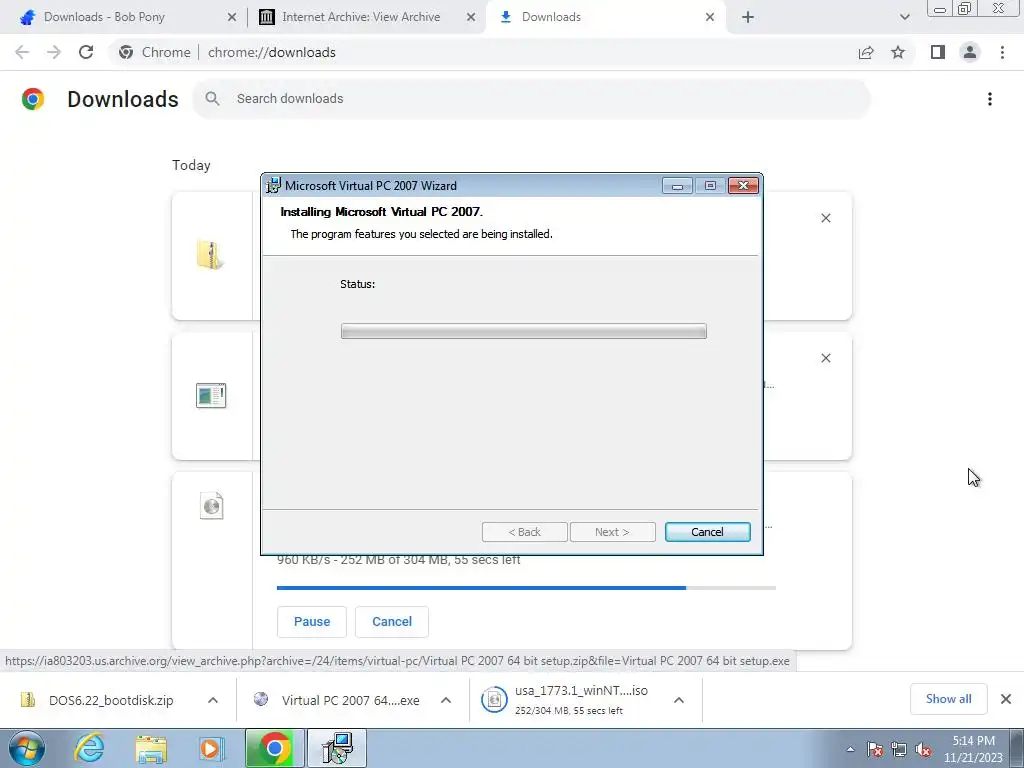Remove the zip download entry from list
Image resolution: width=1024 pixels, height=768 pixels.
(825, 218)
